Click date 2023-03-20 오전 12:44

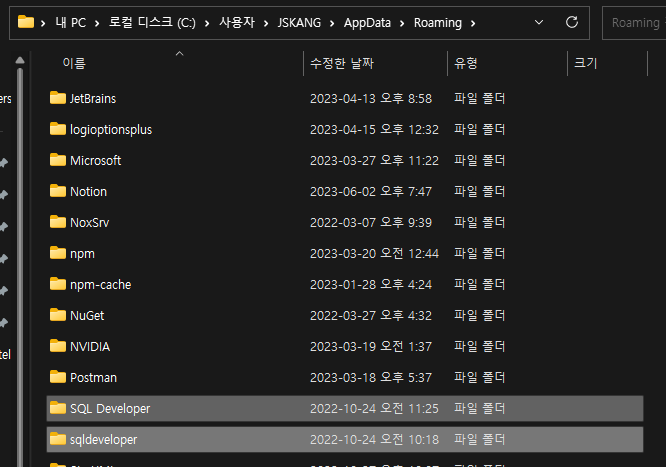[x=374, y=254]
